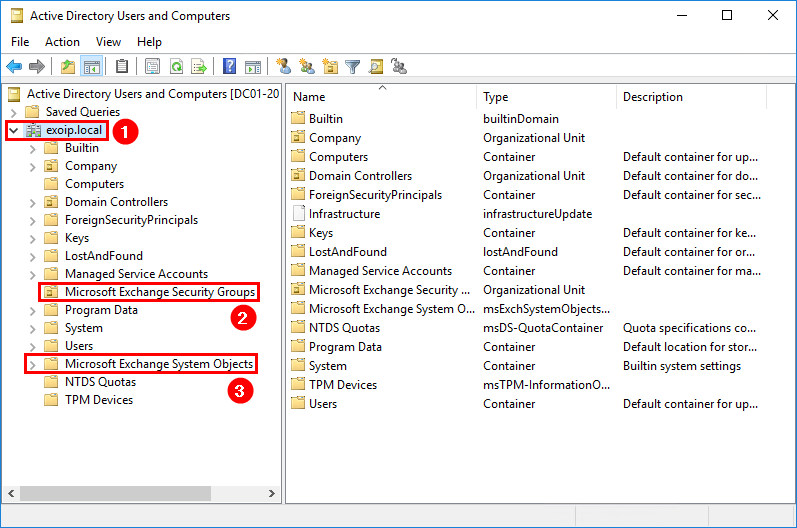The image size is (797, 528).
Task: Expand the Users tree node
Action: (x=33, y=347)
